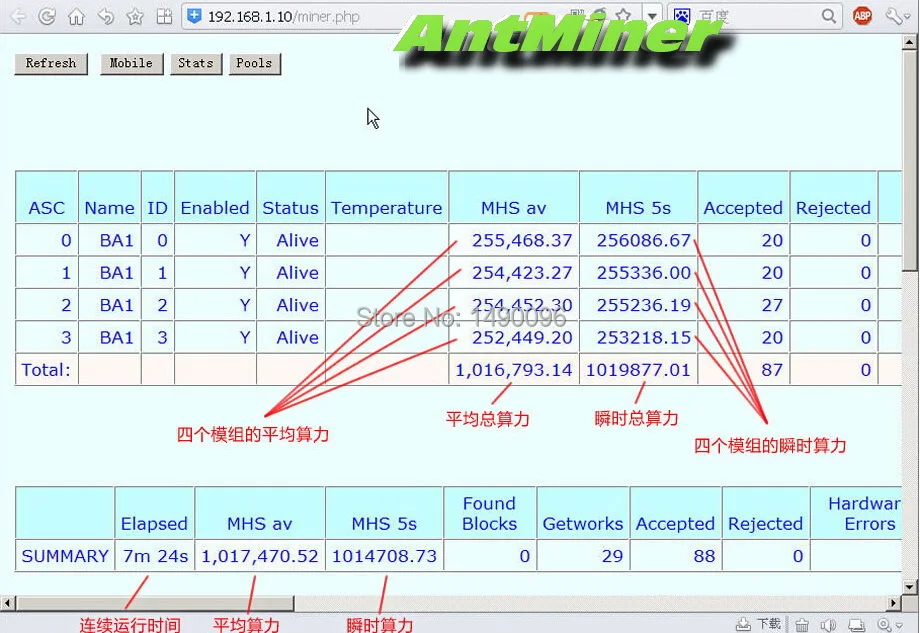
Task: Open the zoom magnifier in status bar
Action: click(x=884, y=625)
